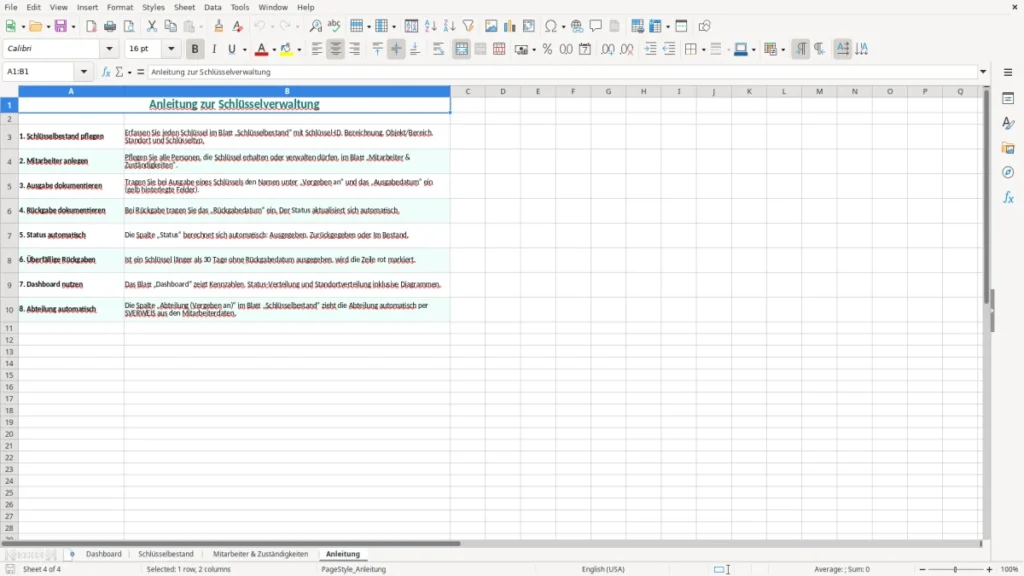This screenshot has width=1024, height=576.
Task: Insert an image with the picture icon
Action: (x=491, y=26)
